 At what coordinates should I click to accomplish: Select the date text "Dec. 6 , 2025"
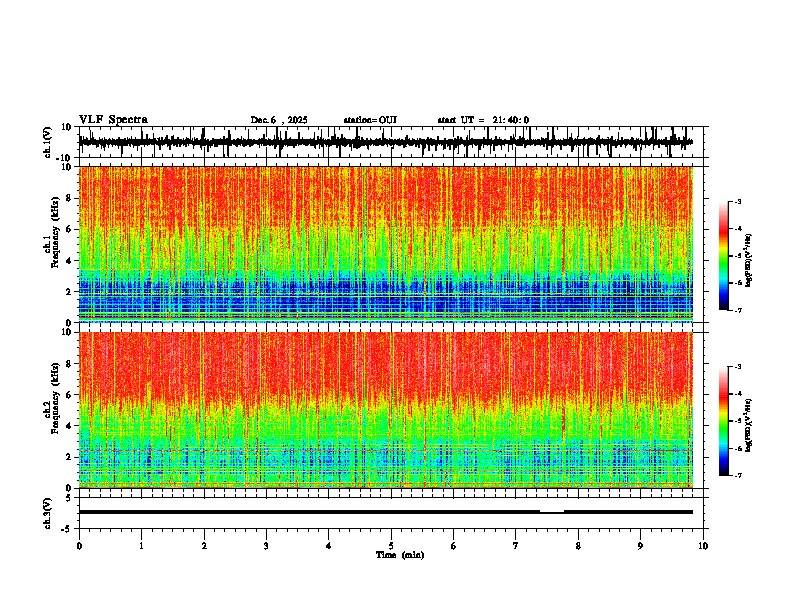click(x=279, y=120)
